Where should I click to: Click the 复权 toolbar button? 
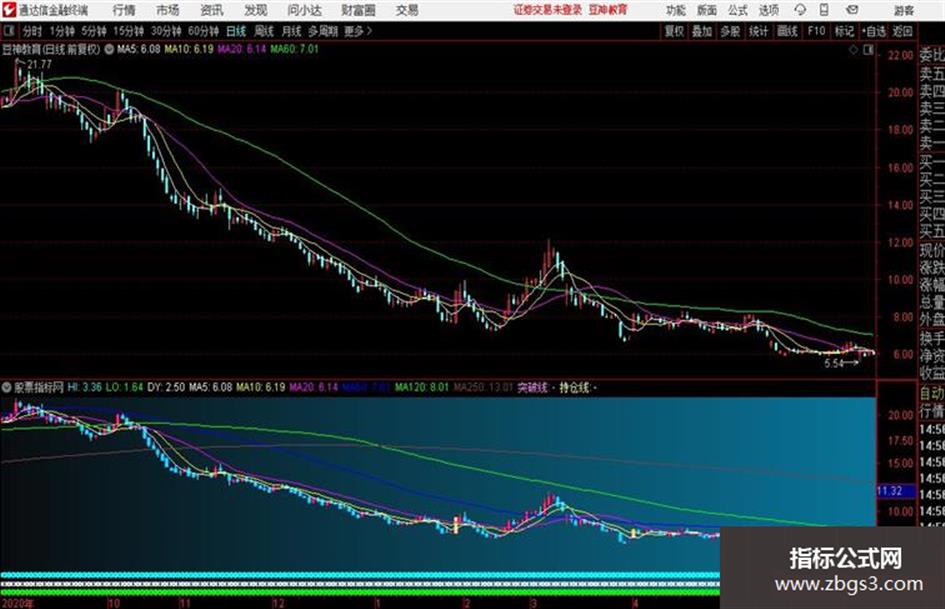point(674,31)
